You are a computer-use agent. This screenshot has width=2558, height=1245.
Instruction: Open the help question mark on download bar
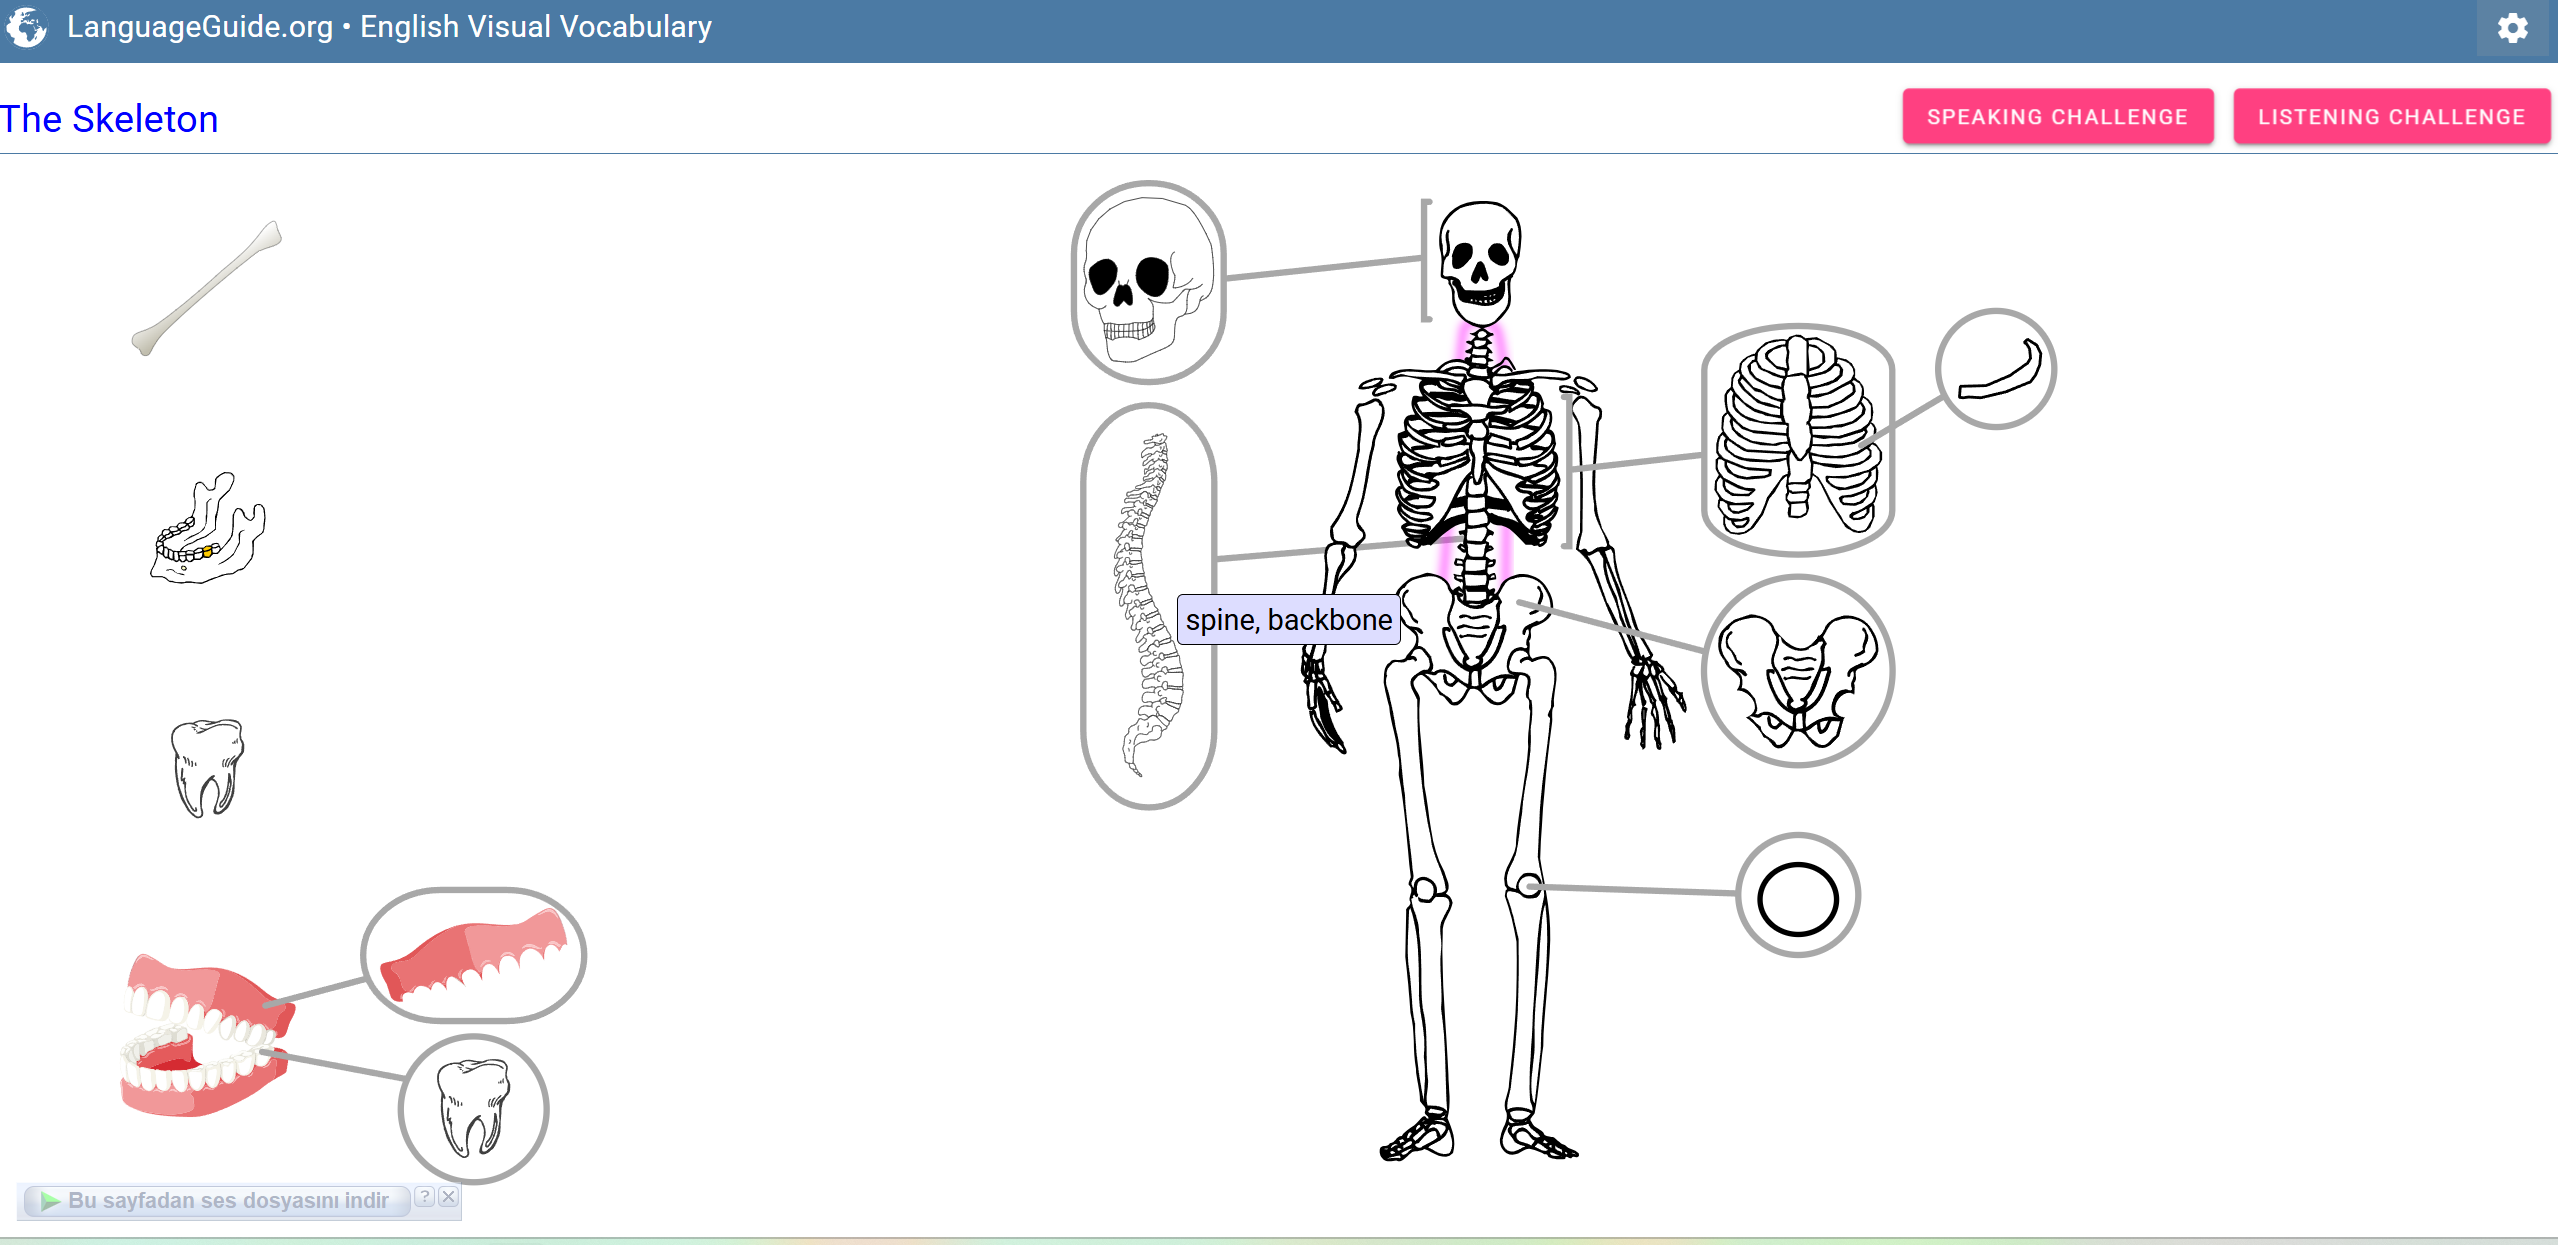pyautogui.click(x=425, y=1196)
